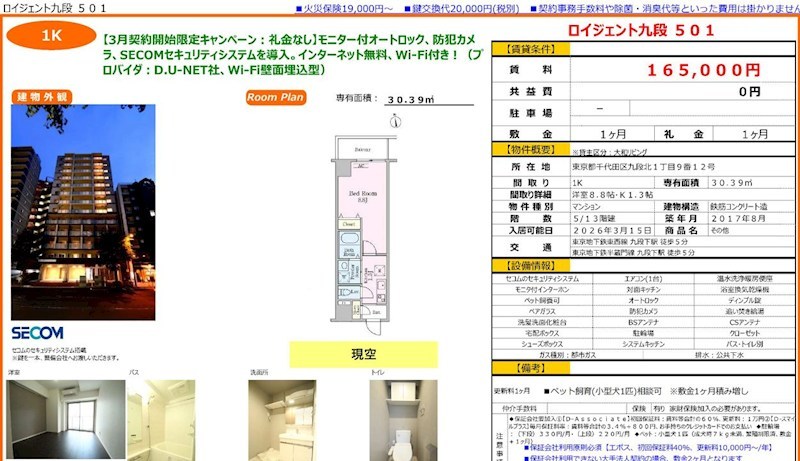Click the north compass symbol above floor plan

pos(396,119)
